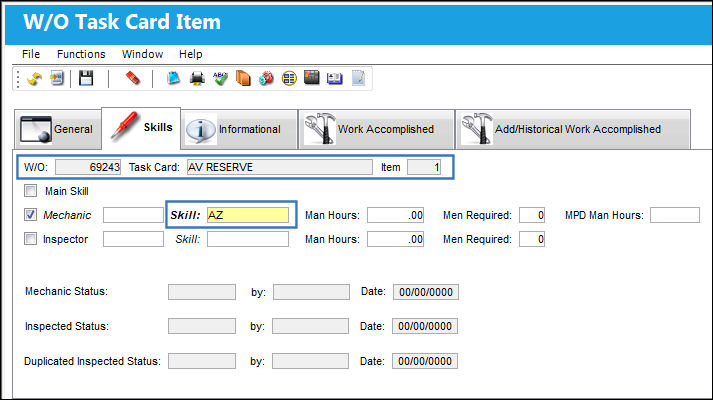Open the Help menu
The width and height of the screenshot is (713, 400).
point(191,54)
